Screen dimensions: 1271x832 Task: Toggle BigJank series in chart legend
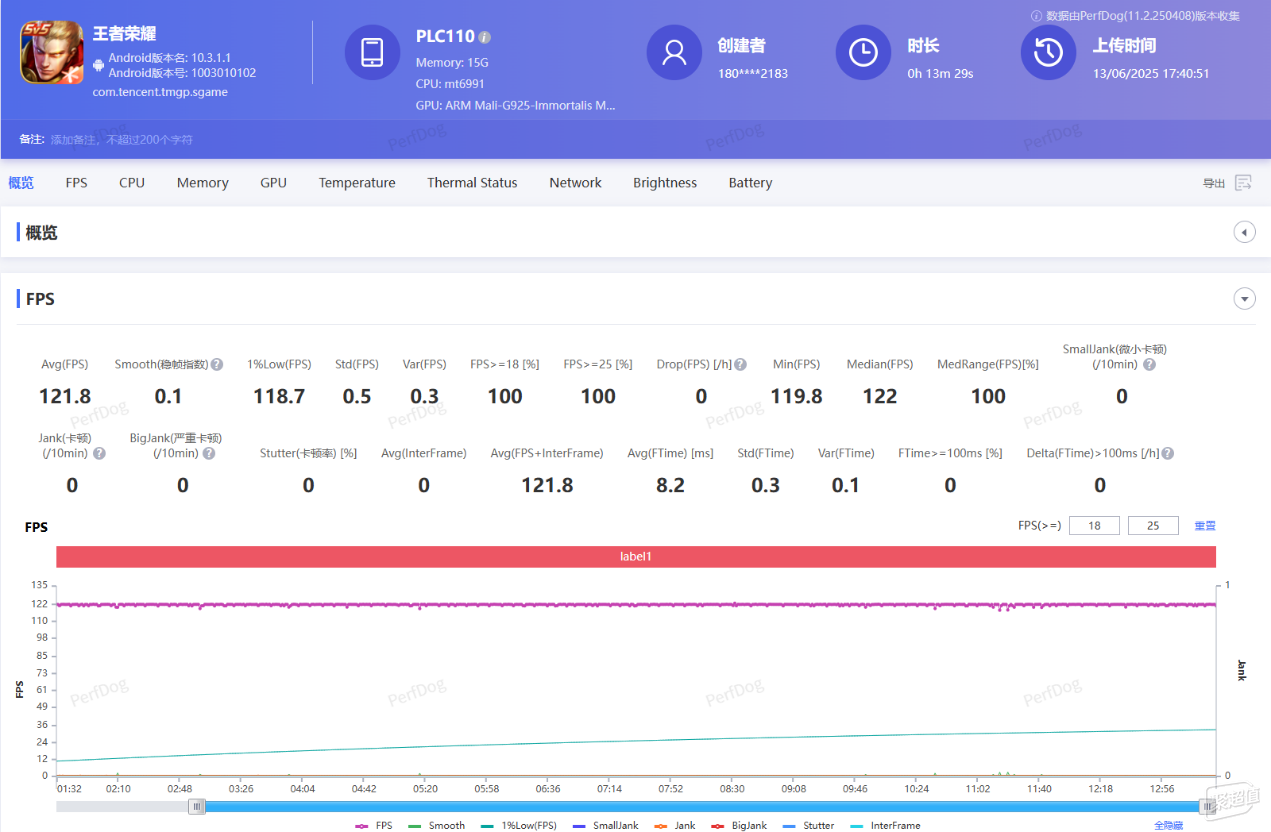point(738,826)
